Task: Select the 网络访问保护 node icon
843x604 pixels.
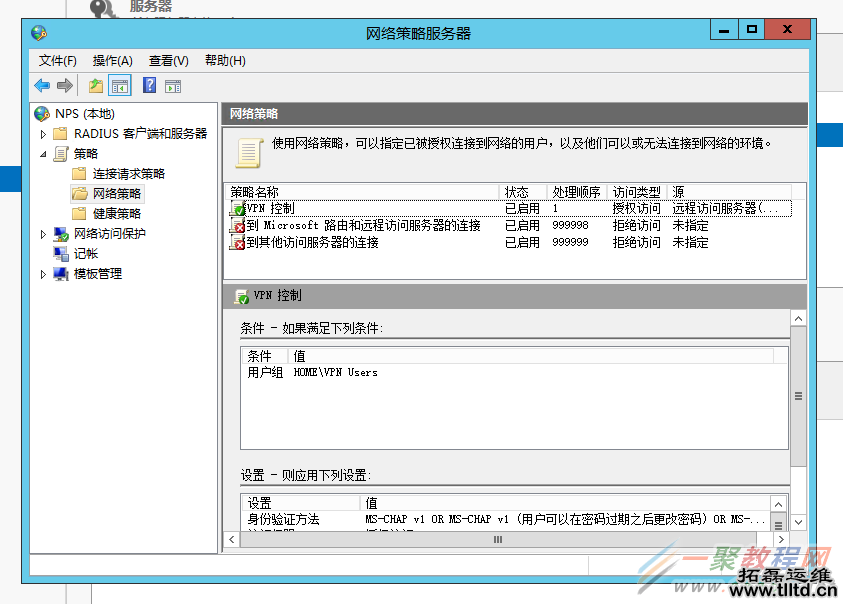Action: click(x=59, y=234)
